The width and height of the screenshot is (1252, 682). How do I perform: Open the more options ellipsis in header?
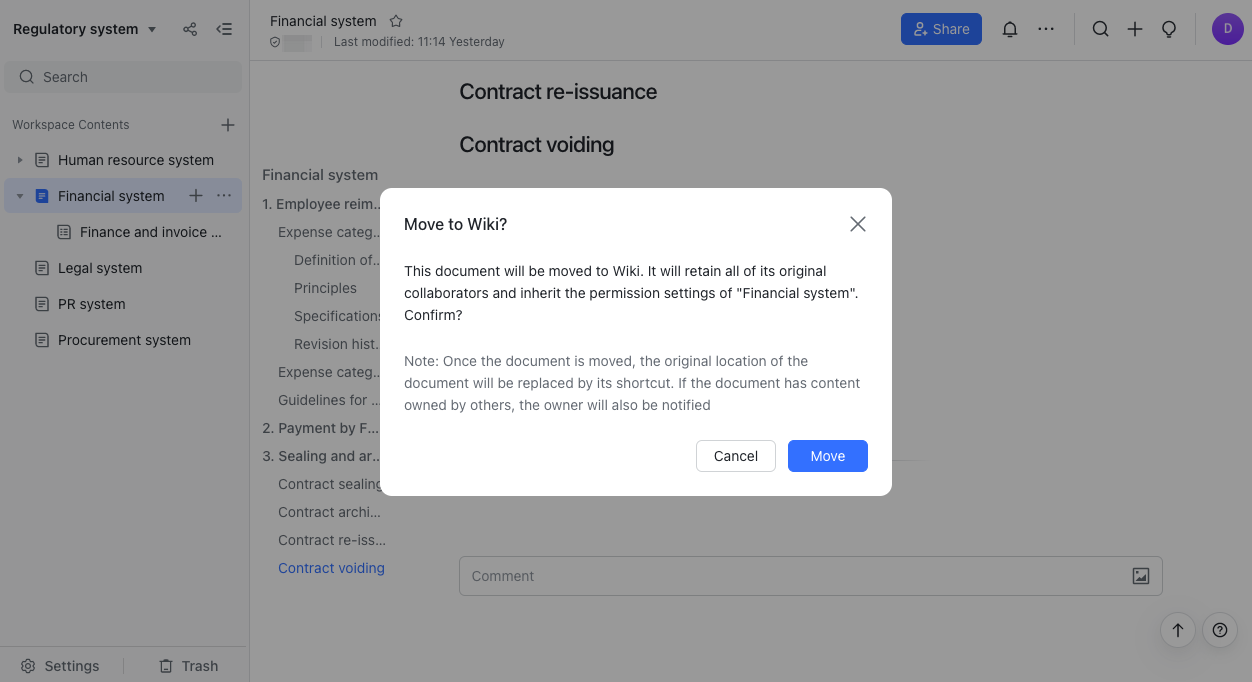1046,29
